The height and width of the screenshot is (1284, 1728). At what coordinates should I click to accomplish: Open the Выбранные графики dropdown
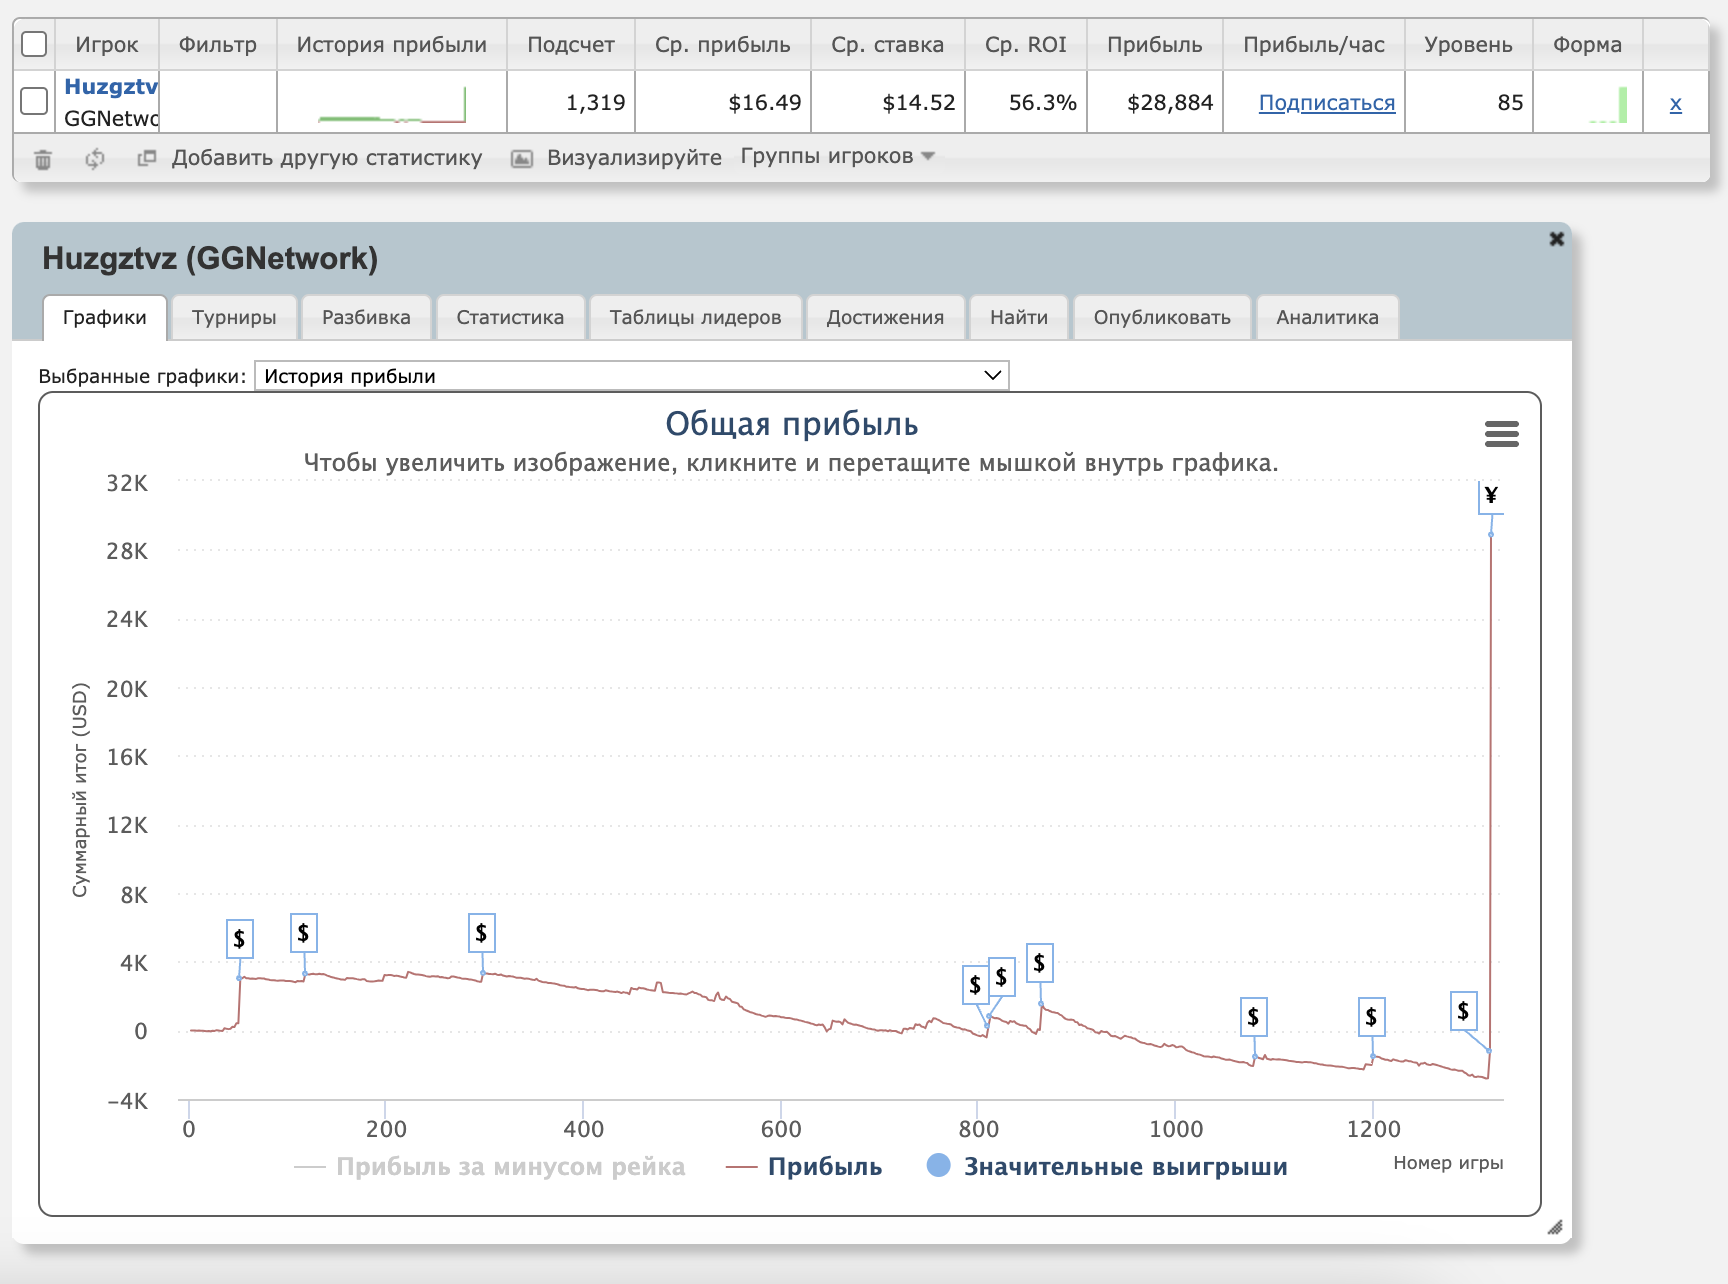(631, 376)
